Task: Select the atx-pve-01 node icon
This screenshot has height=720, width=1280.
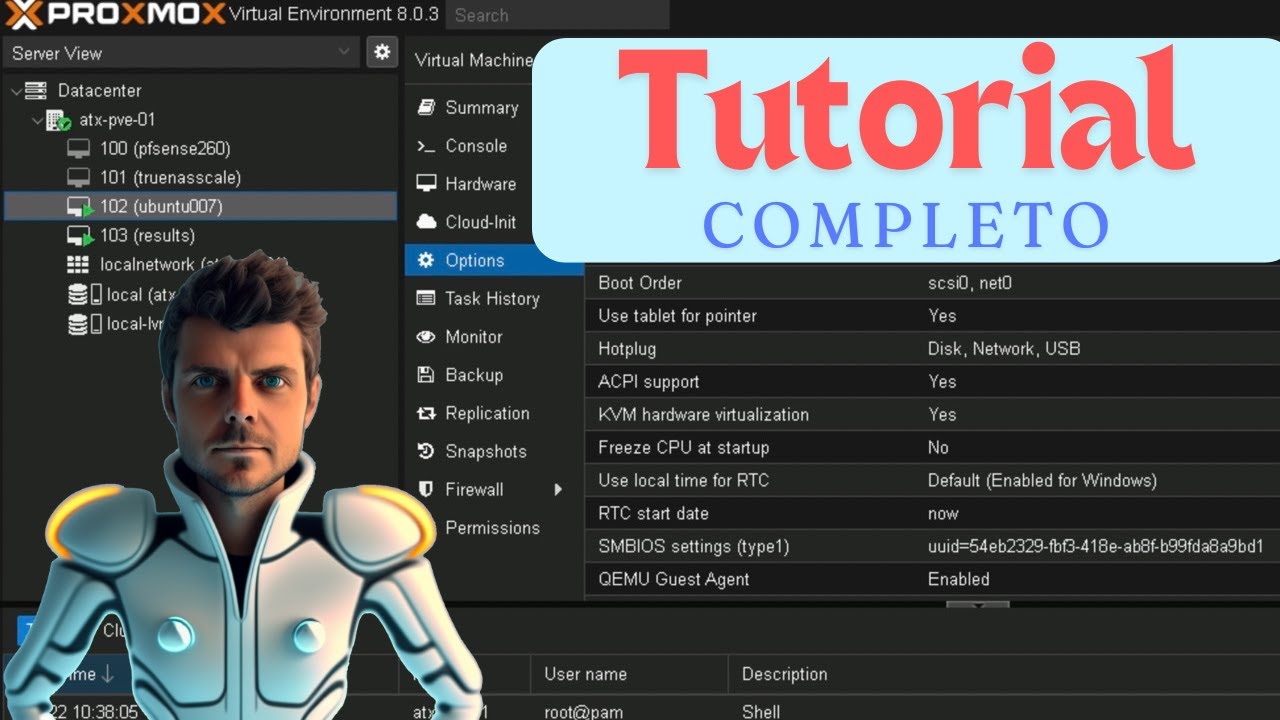Action: [58, 120]
